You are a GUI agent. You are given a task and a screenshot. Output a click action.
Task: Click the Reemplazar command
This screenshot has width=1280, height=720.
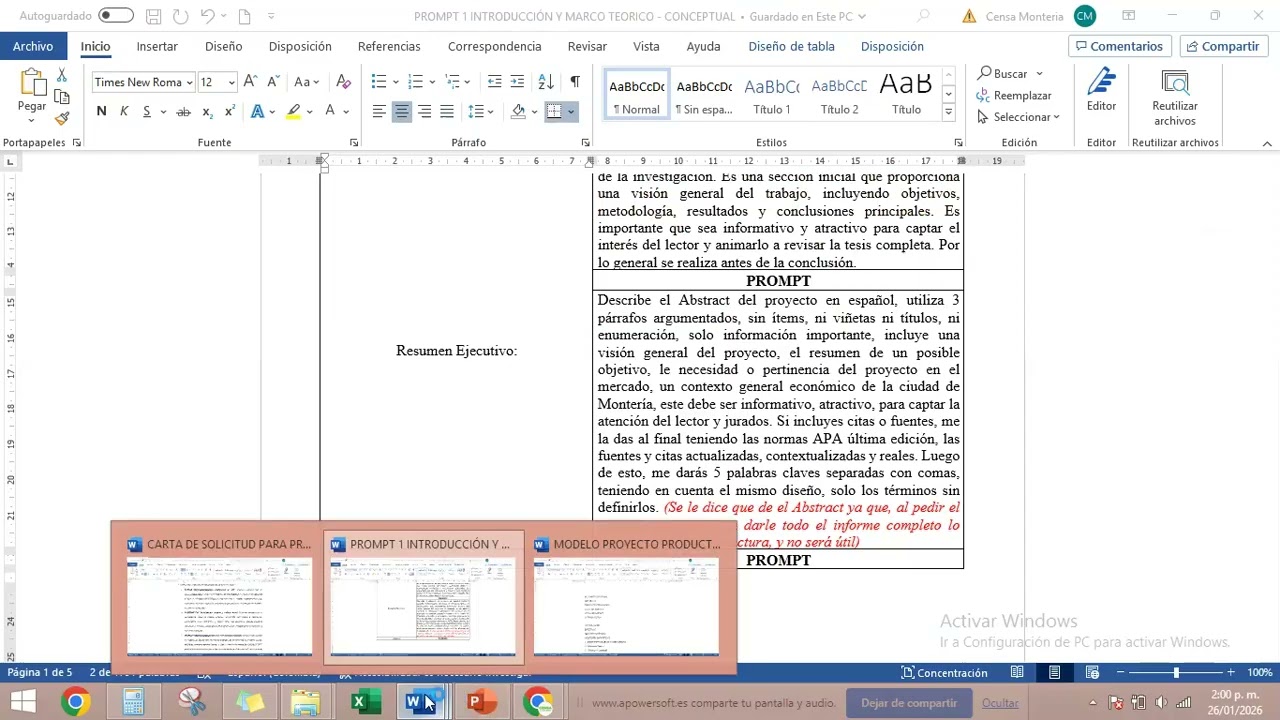(1014, 96)
